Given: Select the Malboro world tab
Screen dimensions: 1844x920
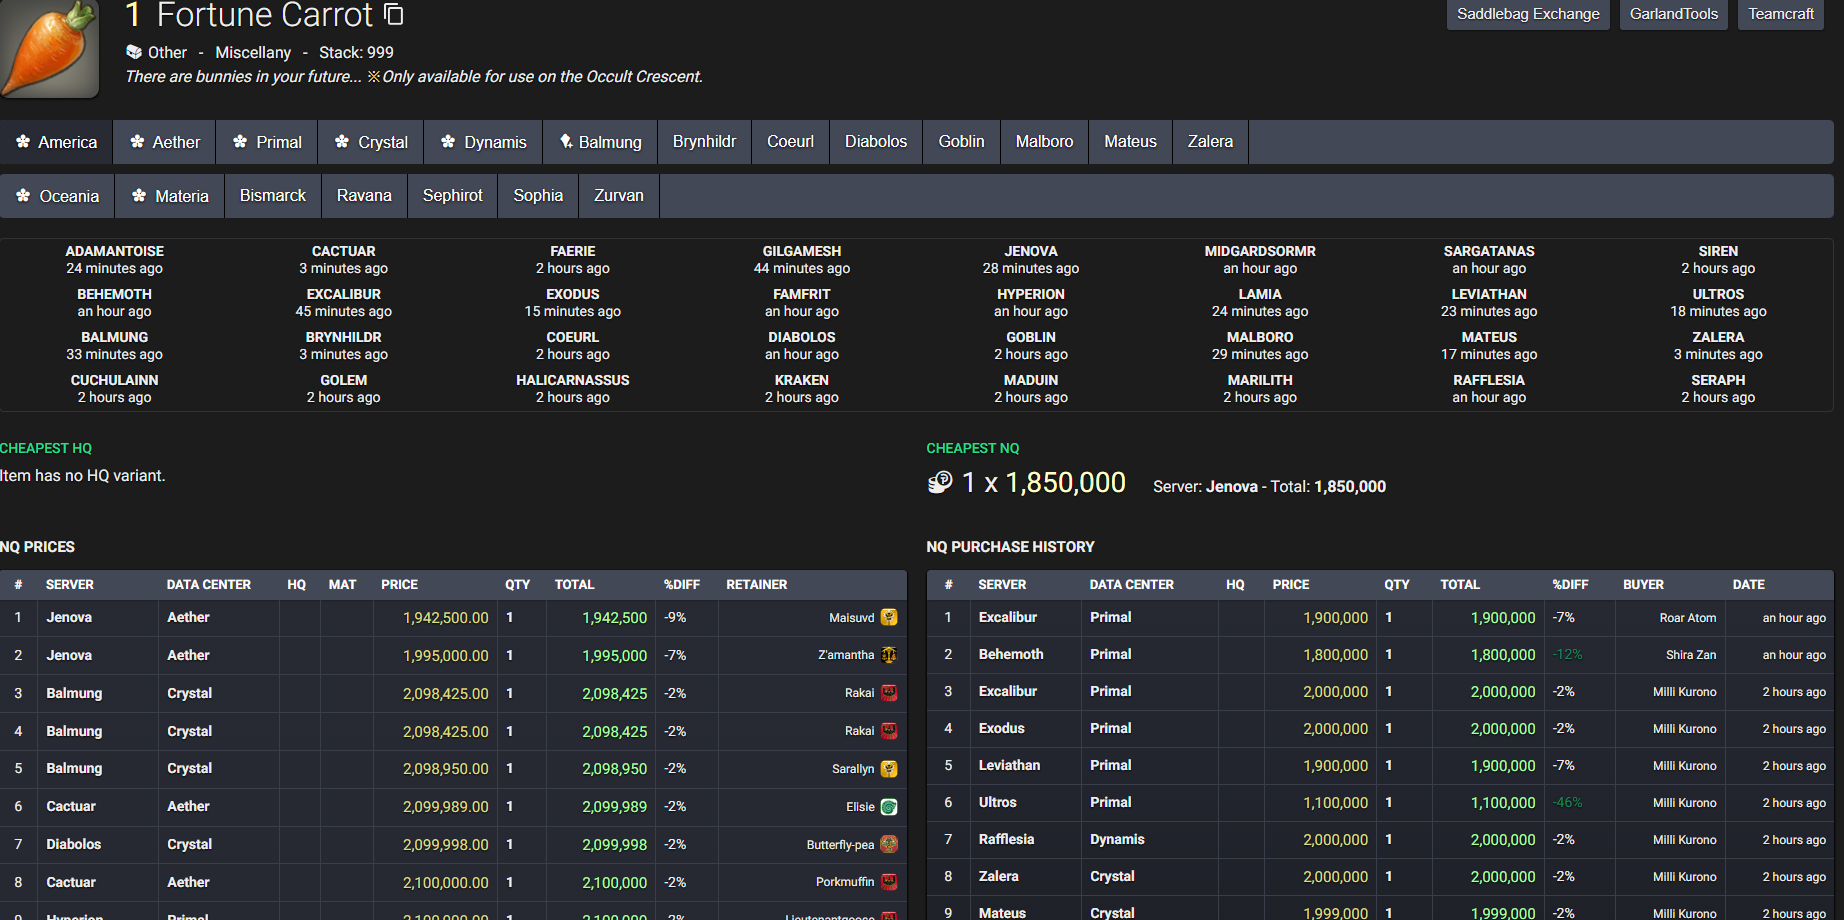Looking at the screenshot, I should 1044,142.
